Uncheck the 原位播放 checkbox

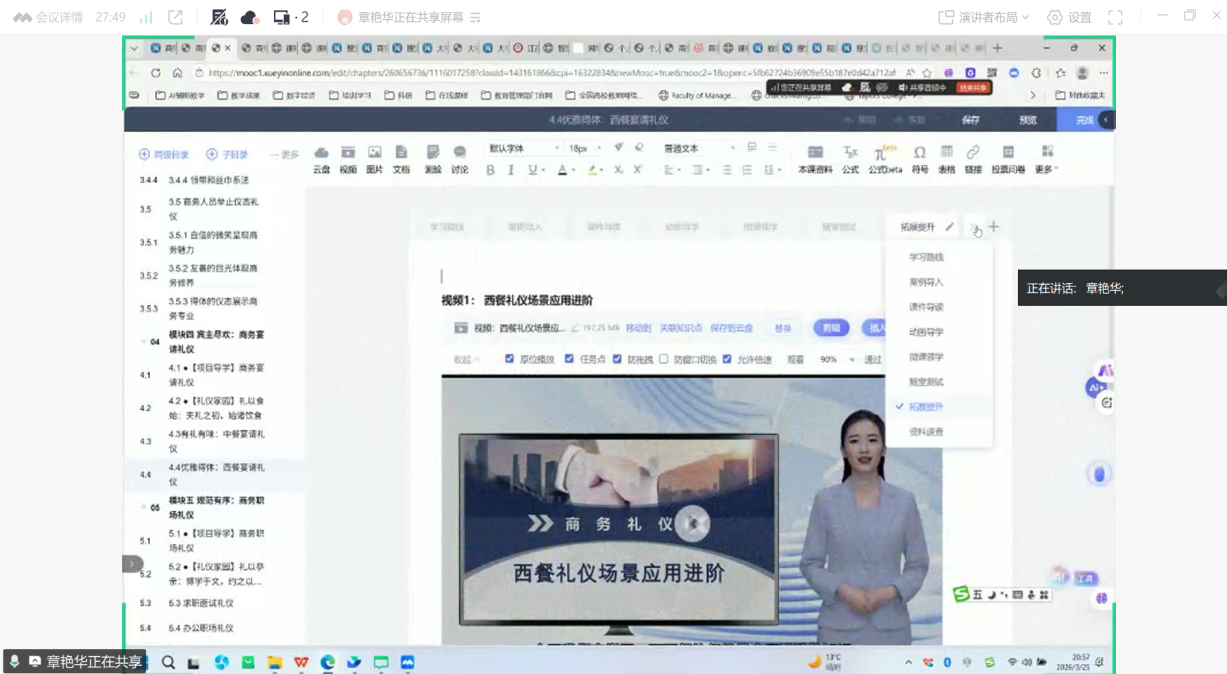(x=509, y=359)
